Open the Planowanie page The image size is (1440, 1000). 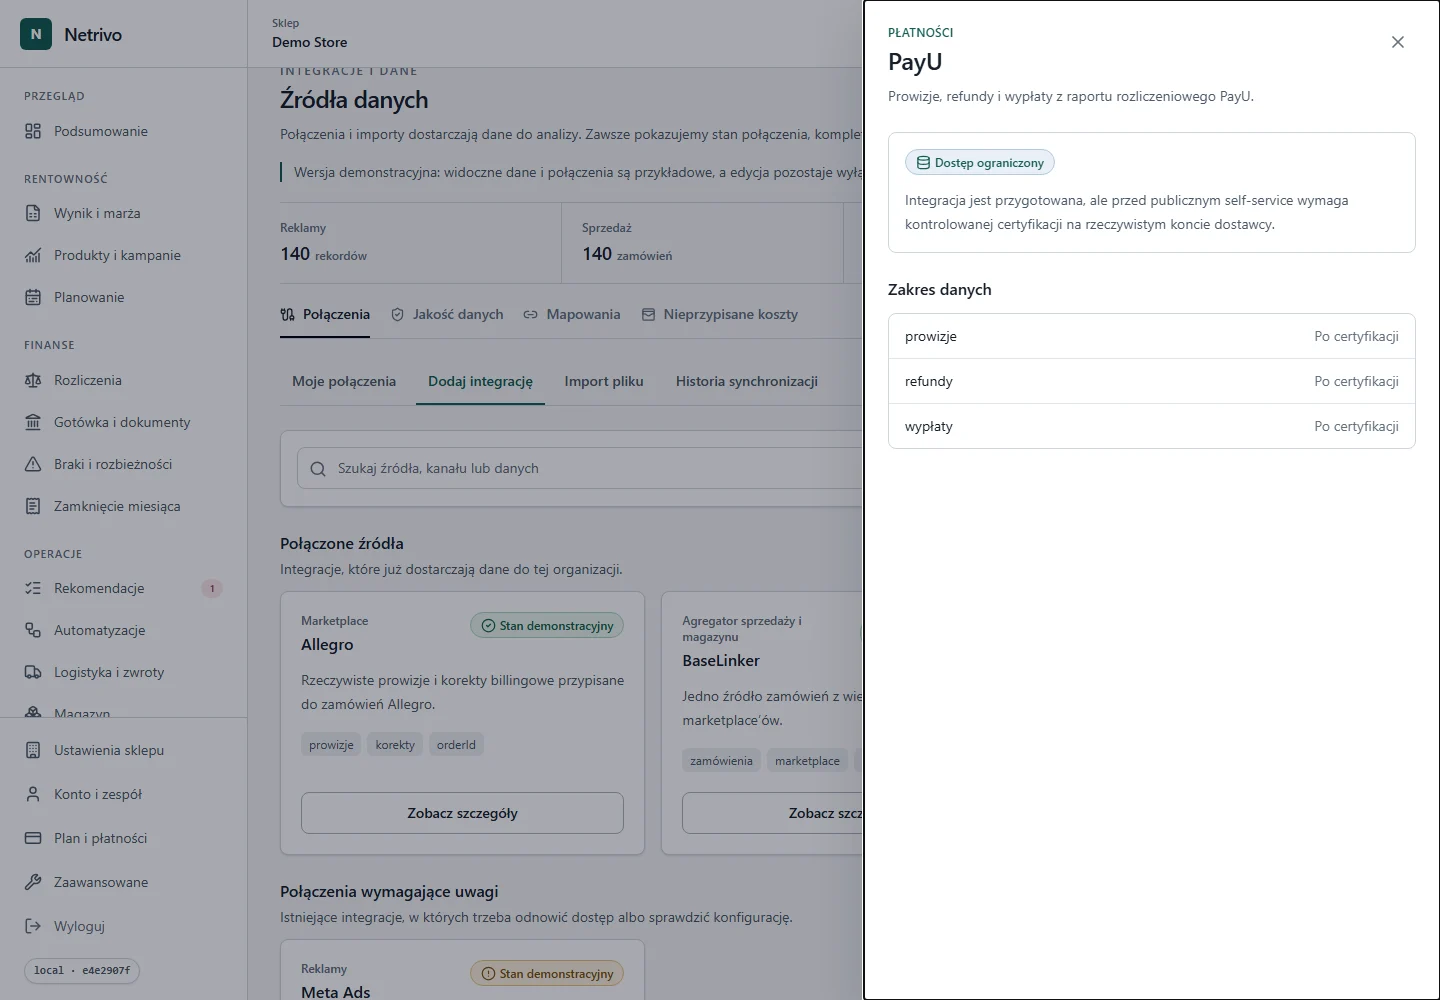coord(123,297)
